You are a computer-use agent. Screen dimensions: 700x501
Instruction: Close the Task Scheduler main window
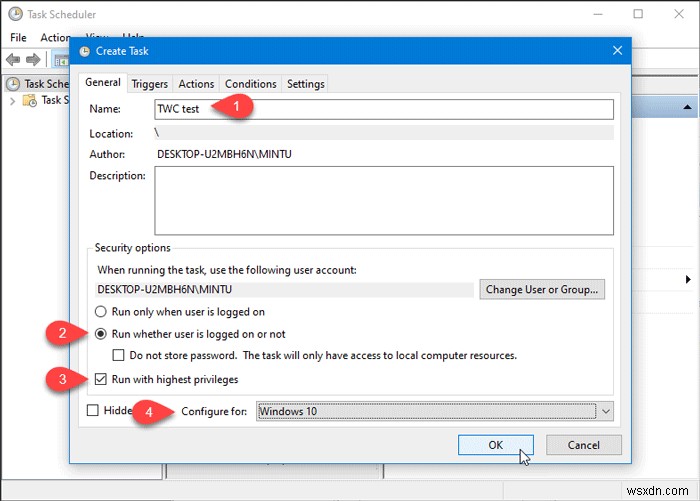click(679, 14)
